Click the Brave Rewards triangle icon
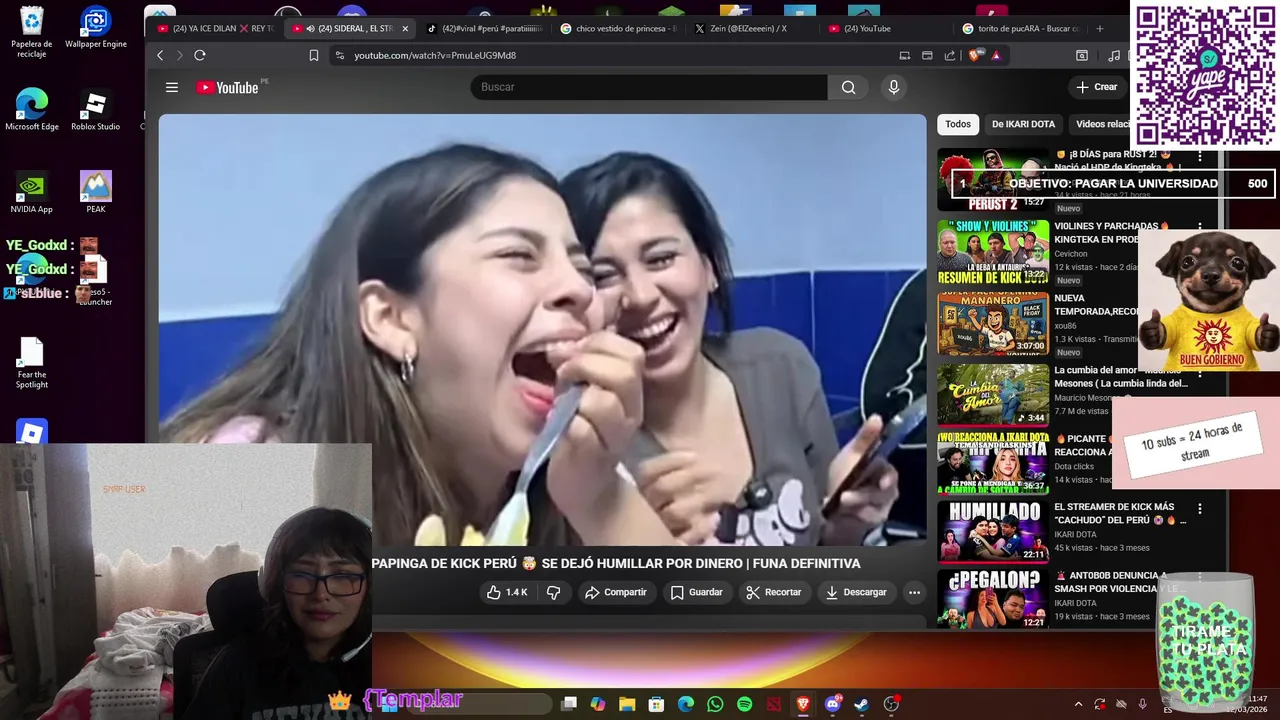Screen dimensions: 1280x720 click(x=996, y=55)
